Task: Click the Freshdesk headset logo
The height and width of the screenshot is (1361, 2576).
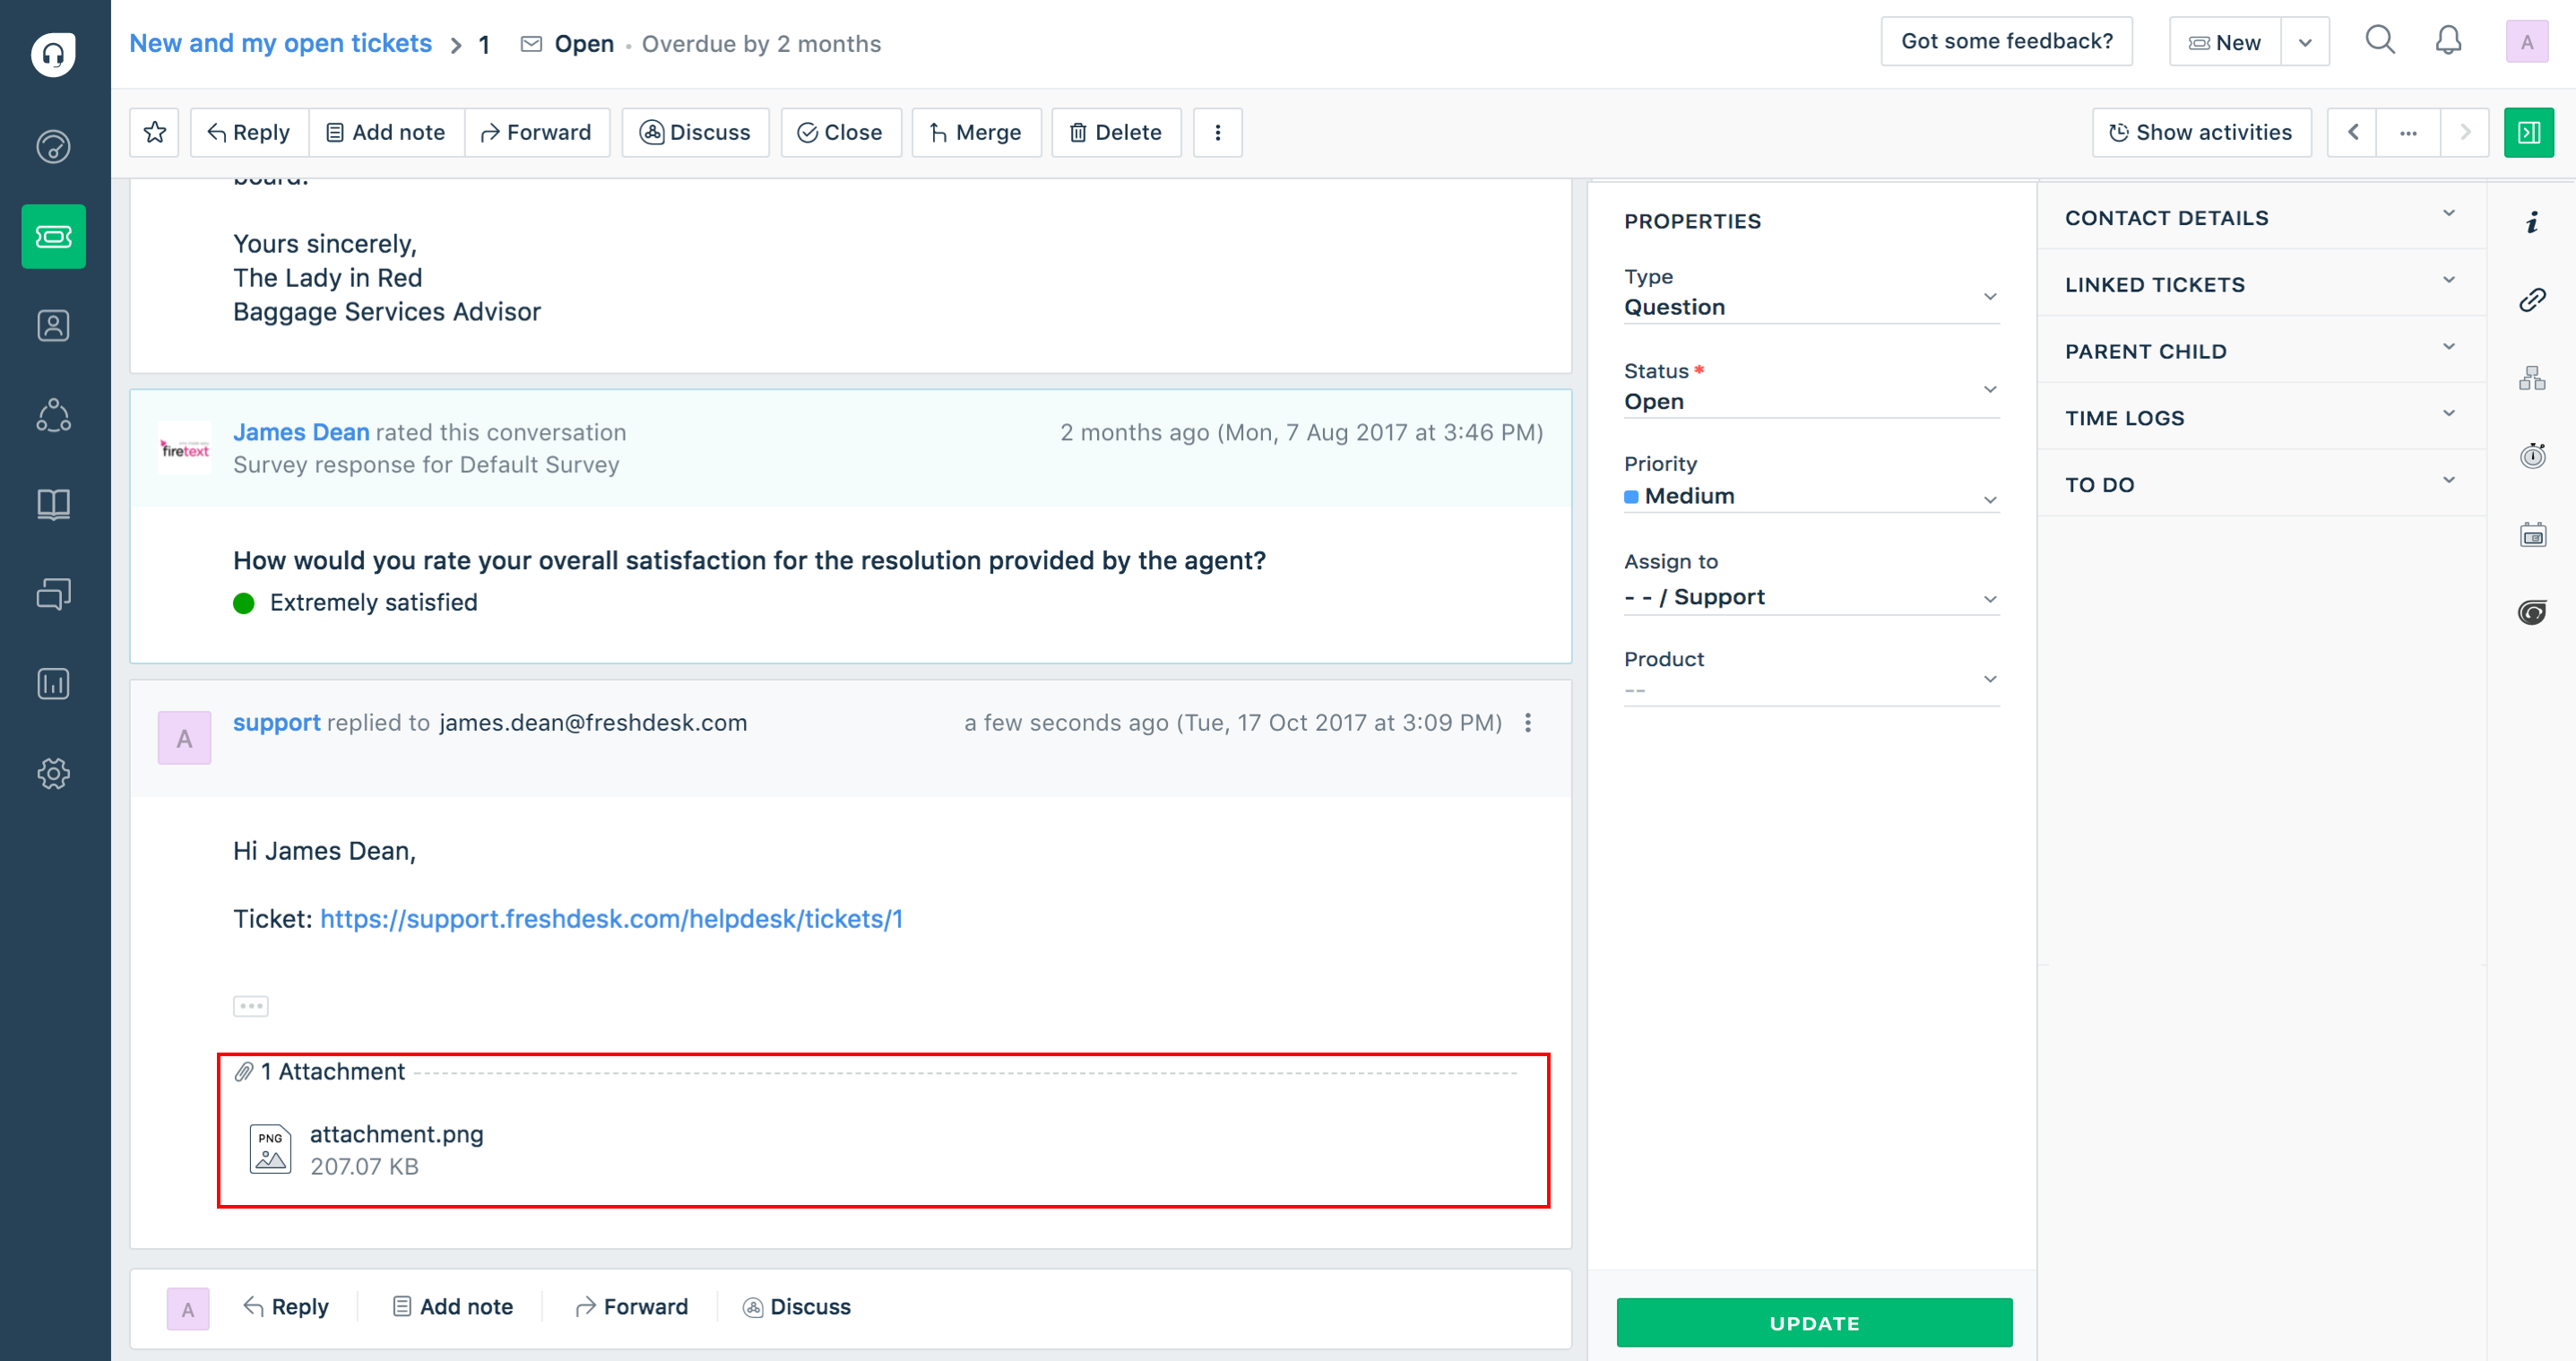Action: [x=54, y=54]
